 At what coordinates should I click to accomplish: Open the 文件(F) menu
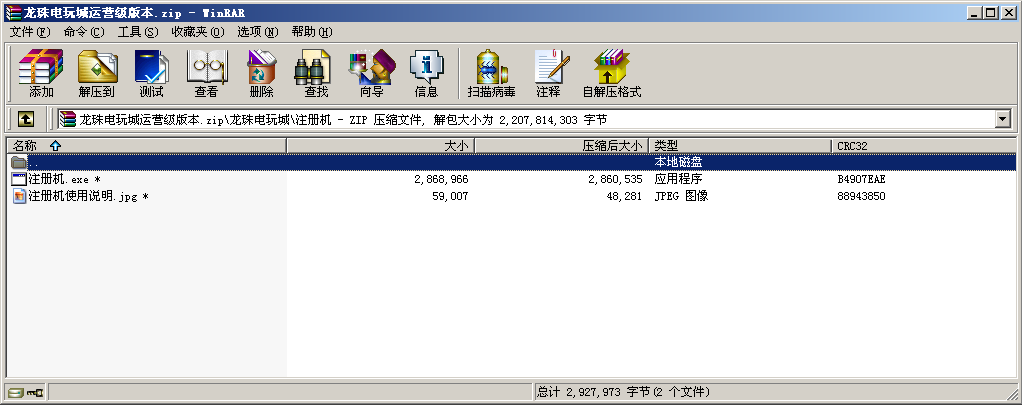(30, 32)
